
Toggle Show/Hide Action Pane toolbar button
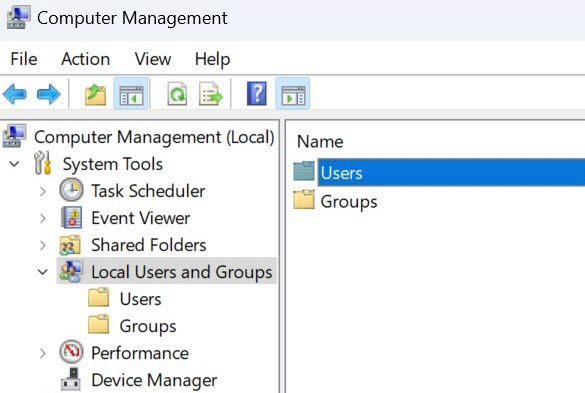(x=292, y=94)
